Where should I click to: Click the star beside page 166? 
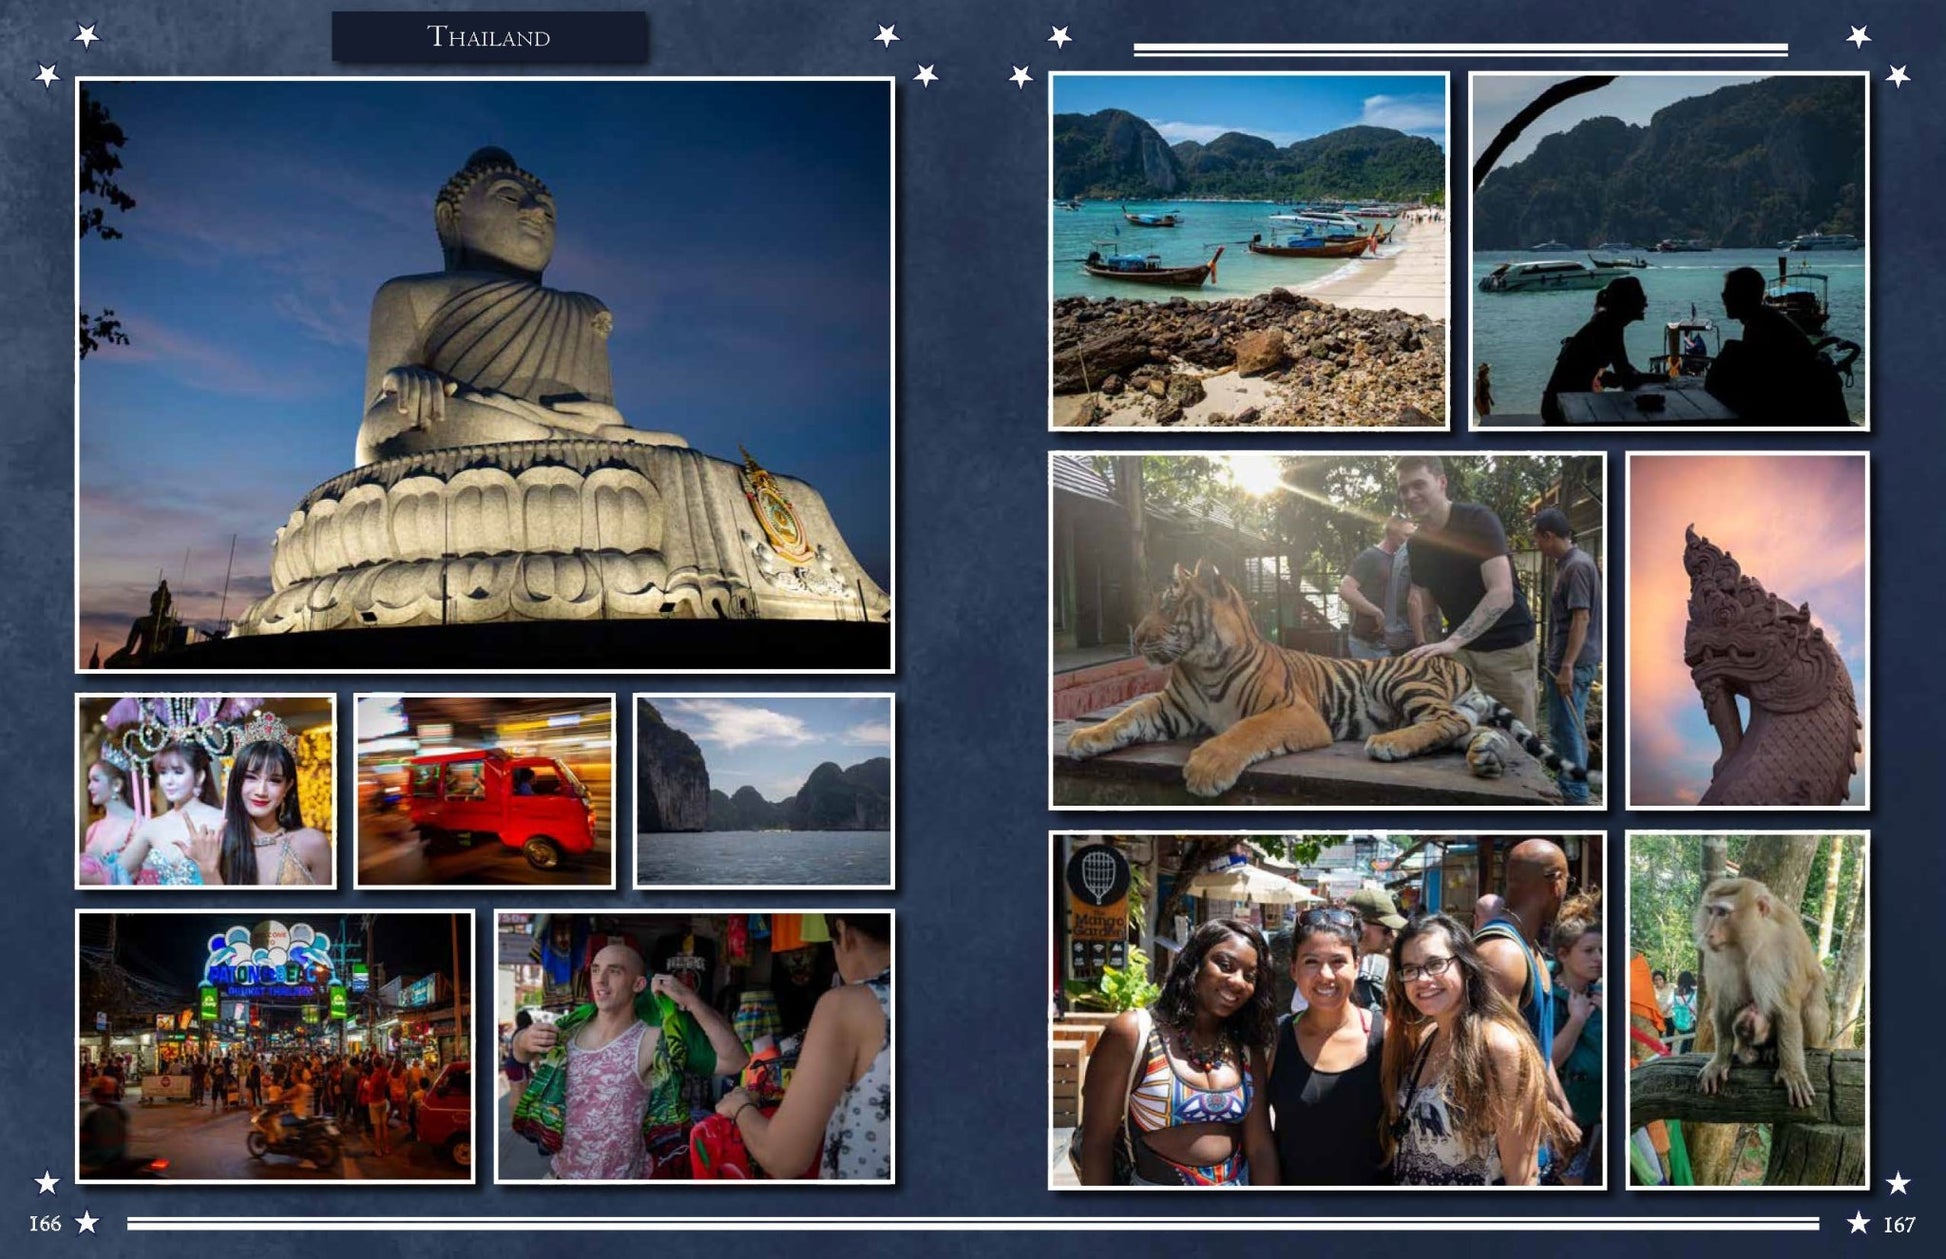pyautogui.click(x=88, y=1222)
